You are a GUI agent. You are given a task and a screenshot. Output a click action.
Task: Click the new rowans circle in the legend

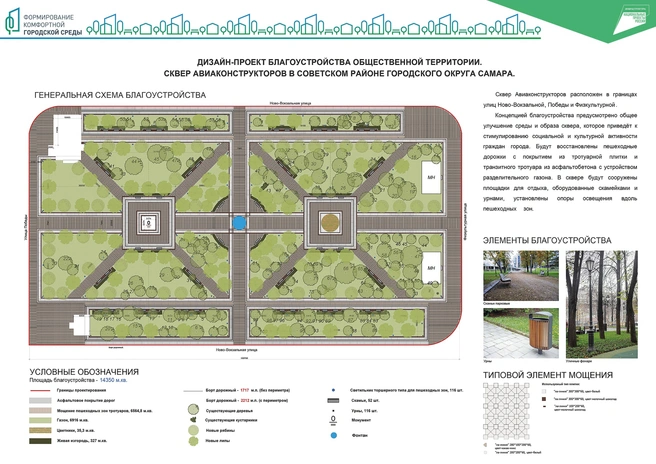193,430
